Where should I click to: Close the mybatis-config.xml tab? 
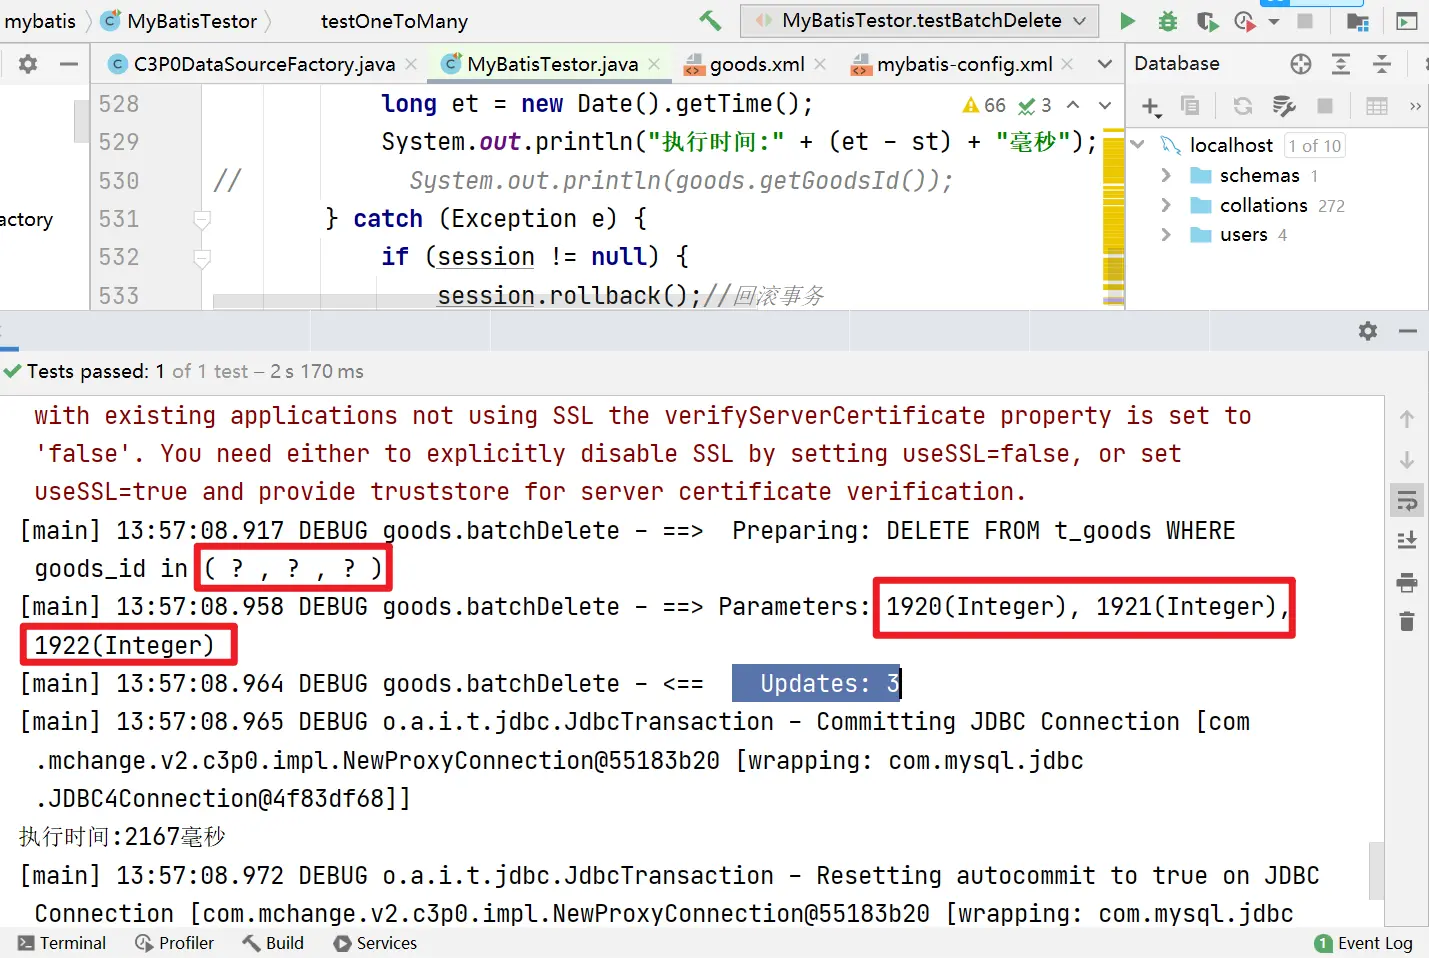coord(1067,64)
